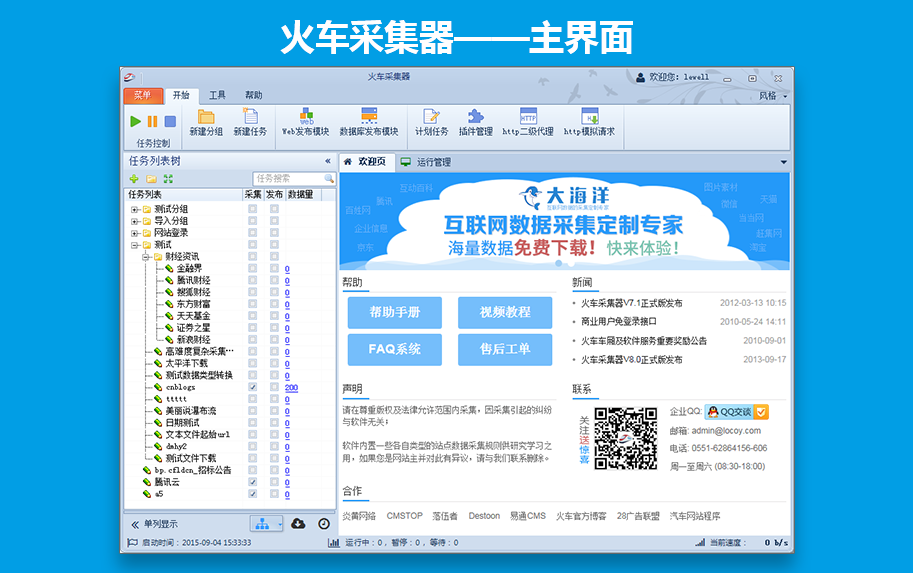Launch the http模拟请求 tool

pyautogui.click(x=589, y=122)
